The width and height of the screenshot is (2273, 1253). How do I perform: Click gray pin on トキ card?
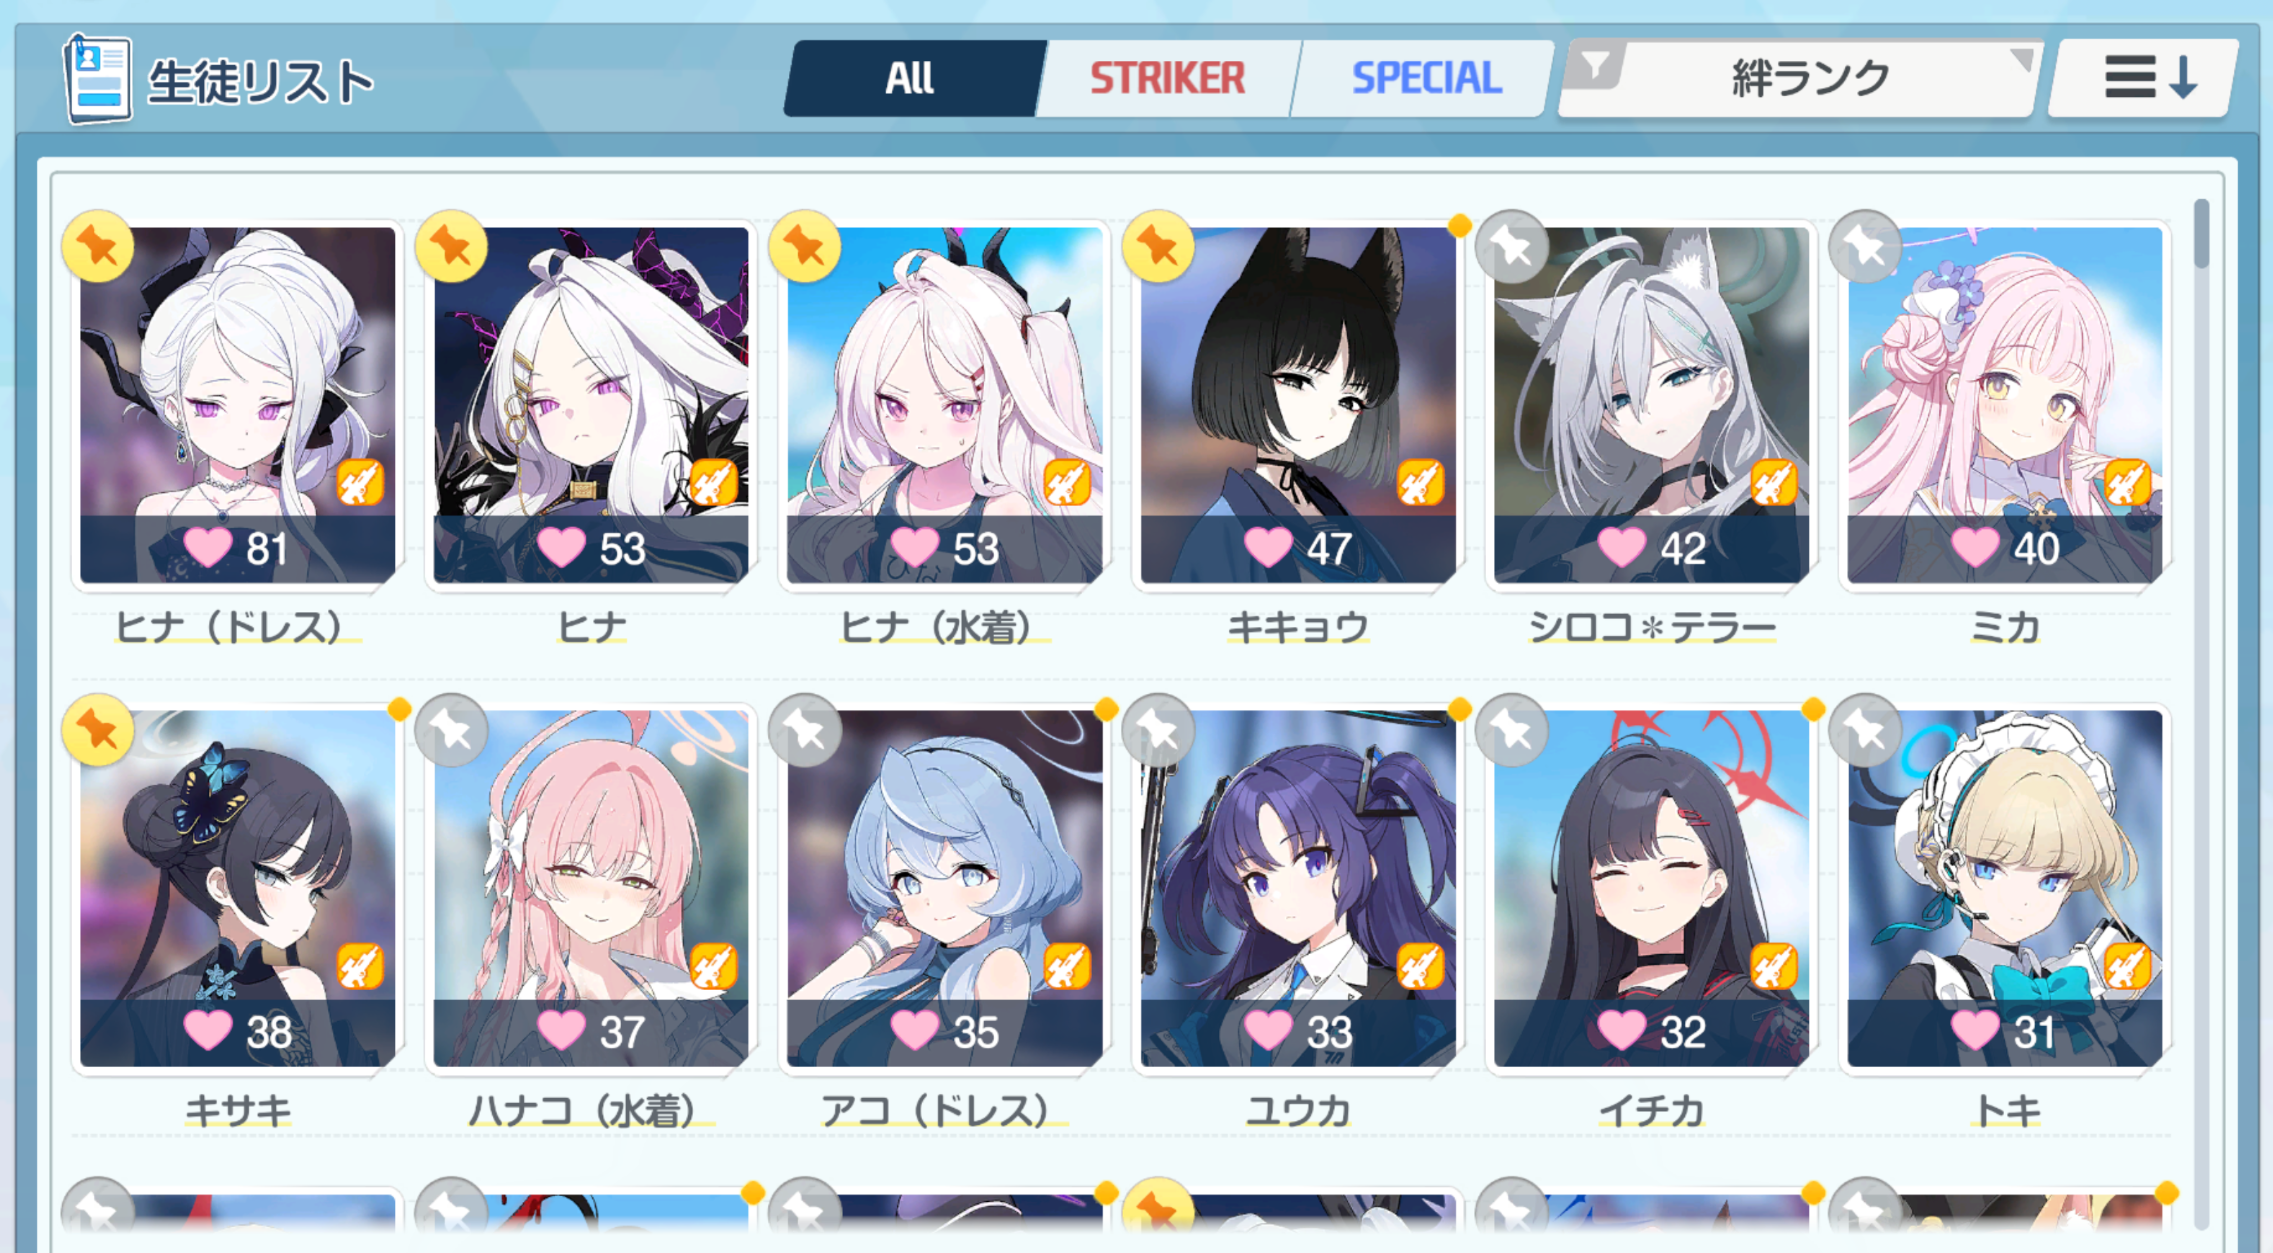click(x=1865, y=731)
